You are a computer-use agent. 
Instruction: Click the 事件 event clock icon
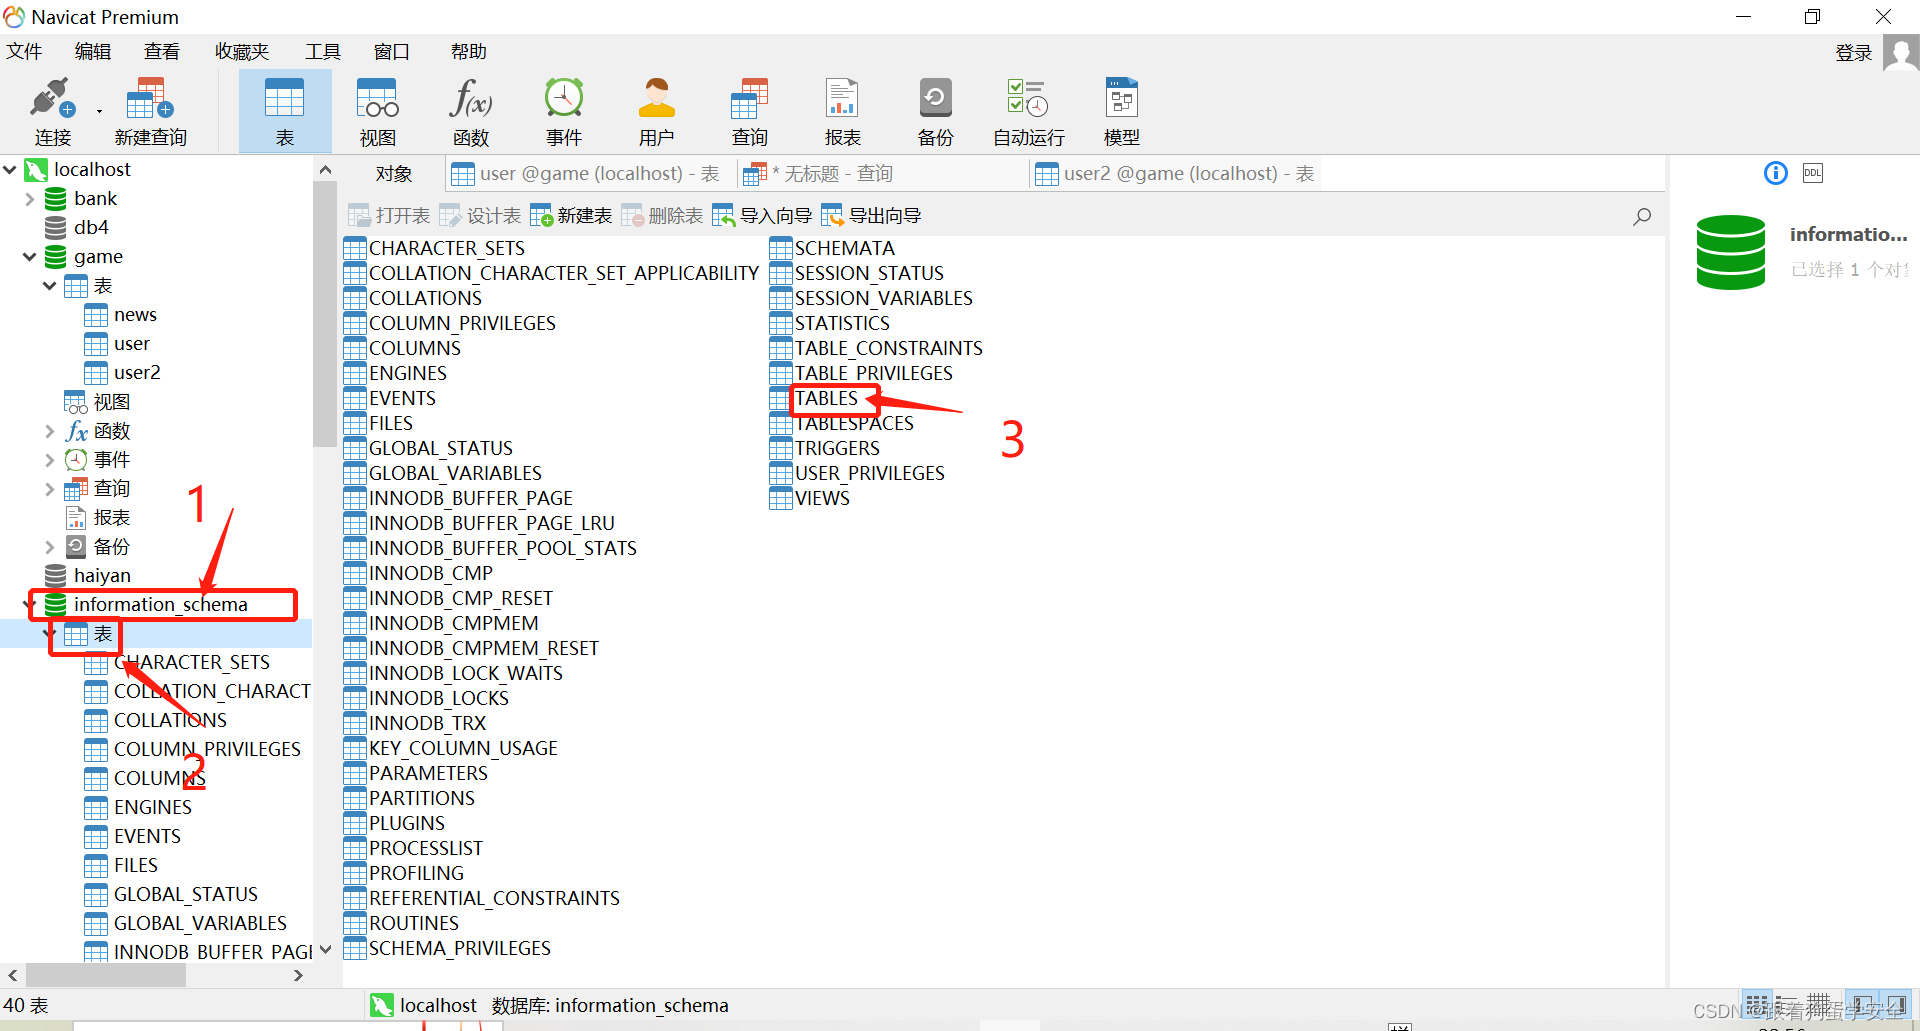[x=564, y=99]
